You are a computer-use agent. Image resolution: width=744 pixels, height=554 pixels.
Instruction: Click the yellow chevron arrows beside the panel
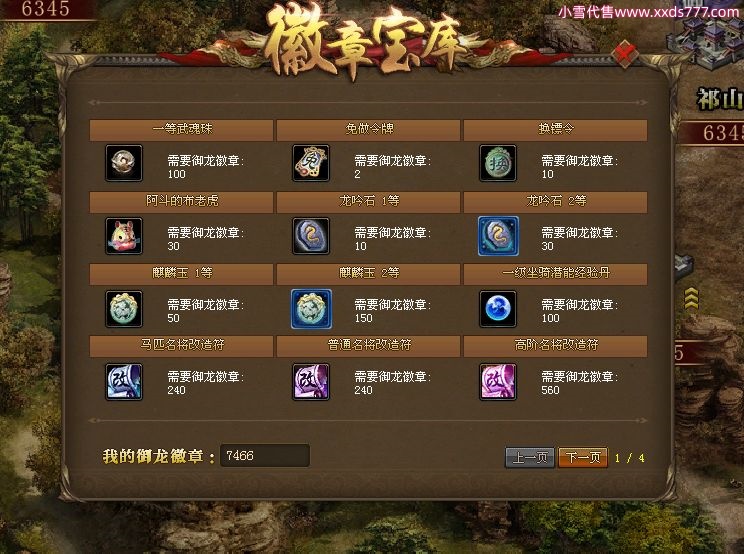[691, 298]
